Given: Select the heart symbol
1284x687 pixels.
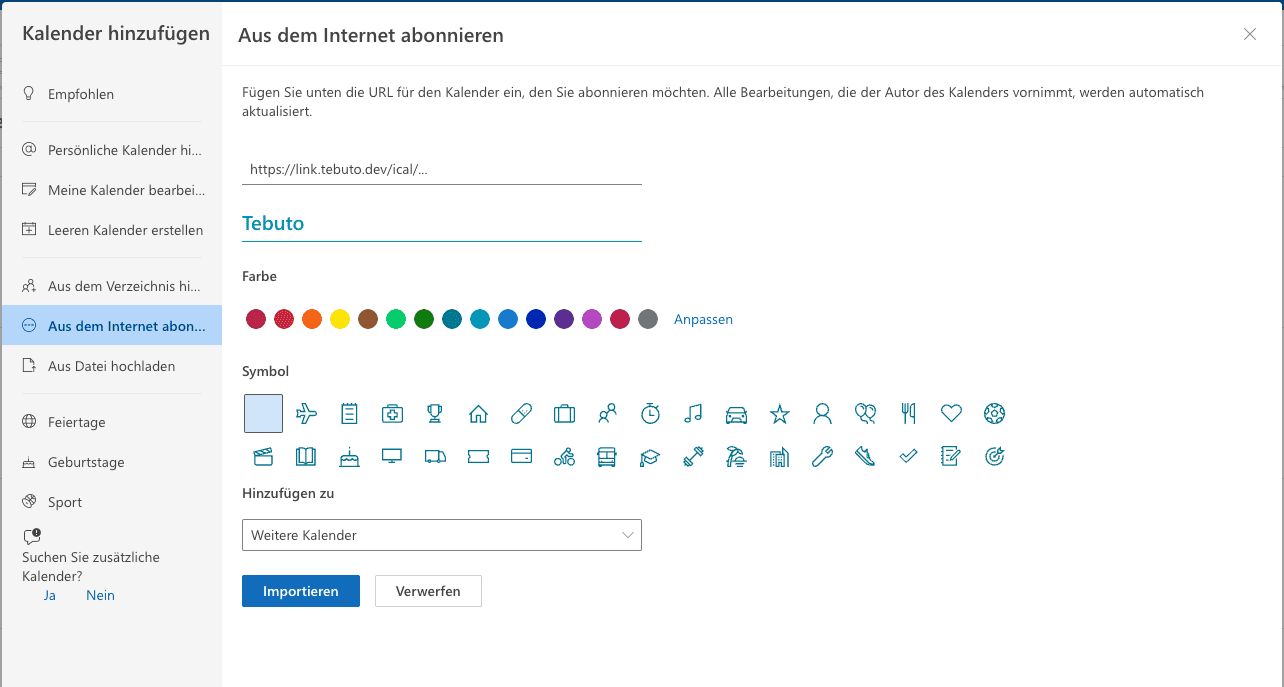Looking at the screenshot, I should (x=951, y=413).
